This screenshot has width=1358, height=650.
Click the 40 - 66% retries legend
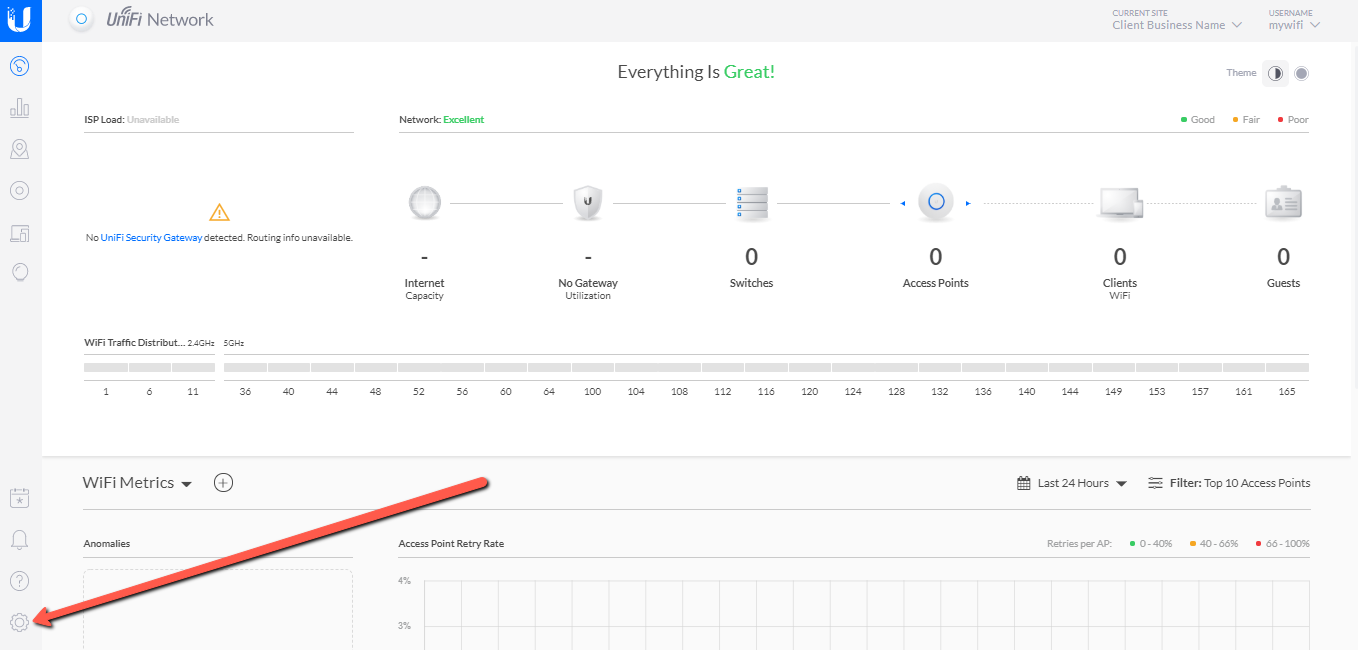pyautogui.click(x=1214, y=544)
